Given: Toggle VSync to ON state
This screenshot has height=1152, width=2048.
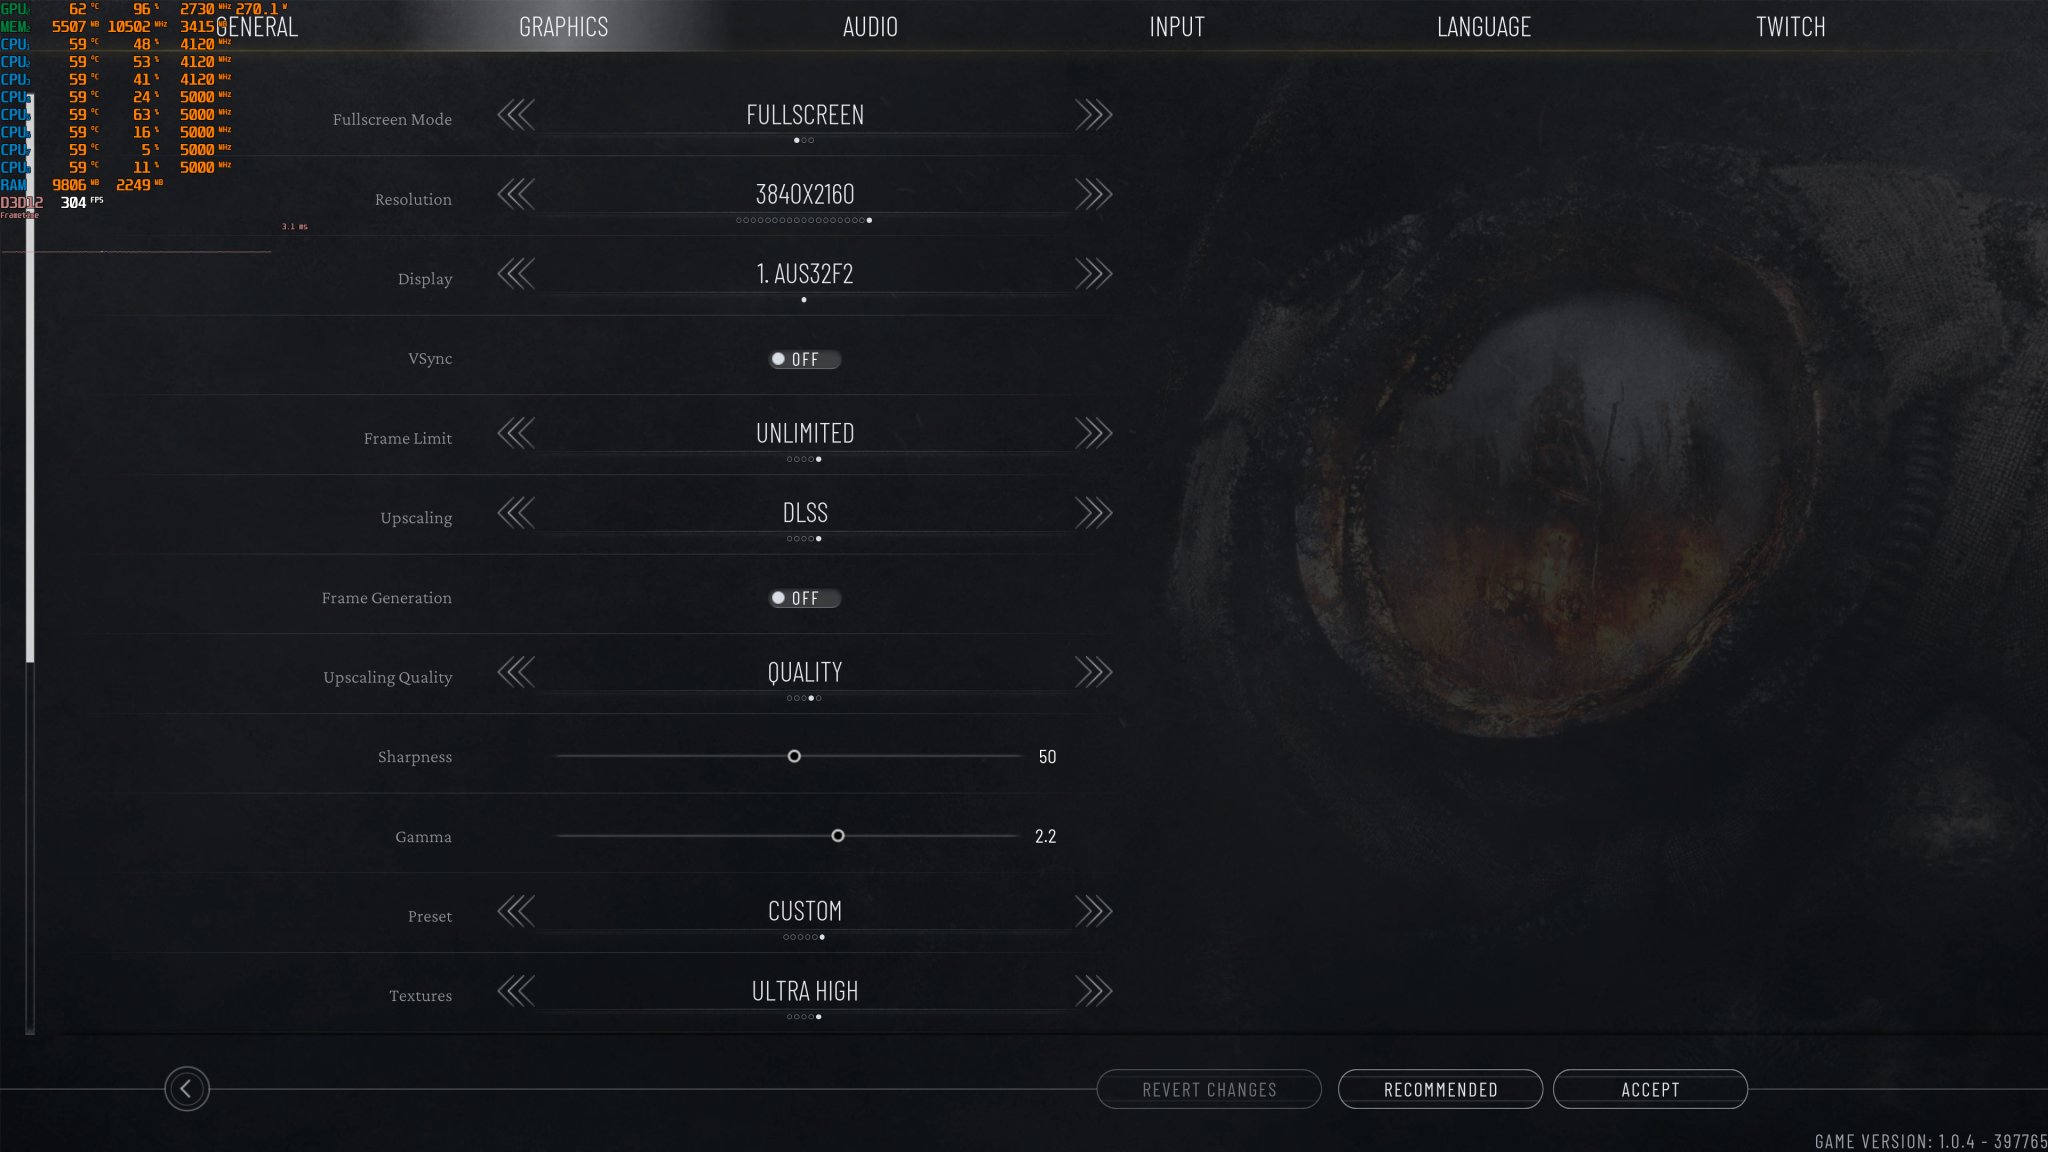Looking at the screenshot, I should click(803, 359).
